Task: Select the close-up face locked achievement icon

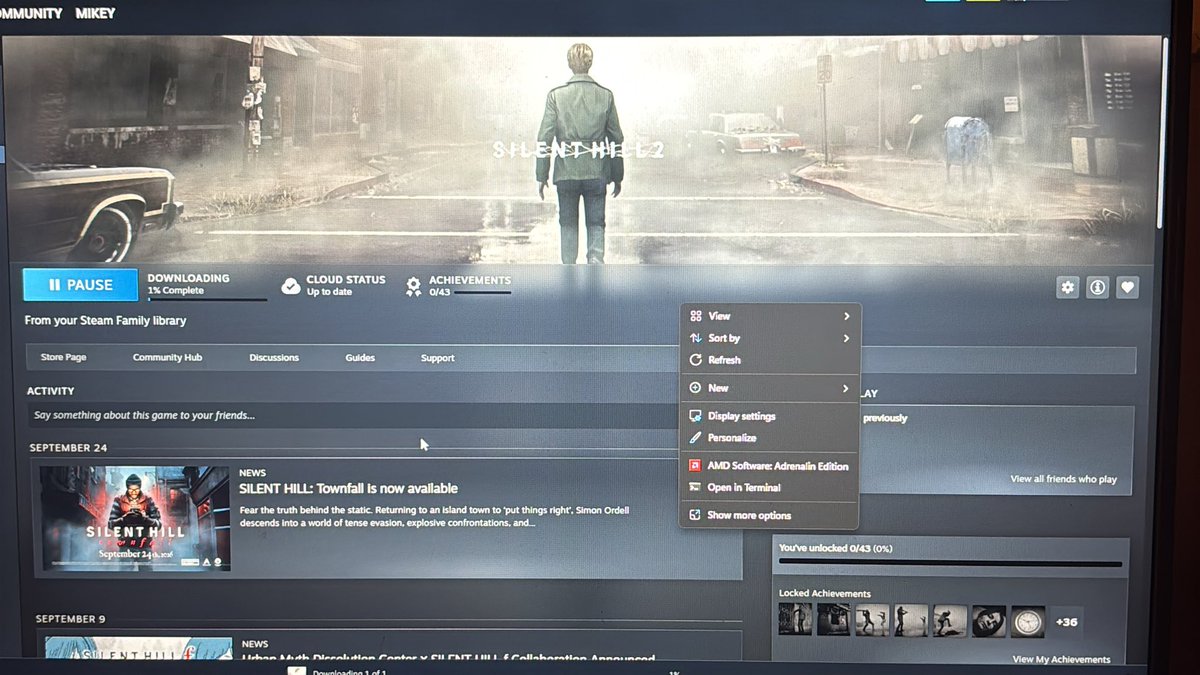Action: point(989,621)
